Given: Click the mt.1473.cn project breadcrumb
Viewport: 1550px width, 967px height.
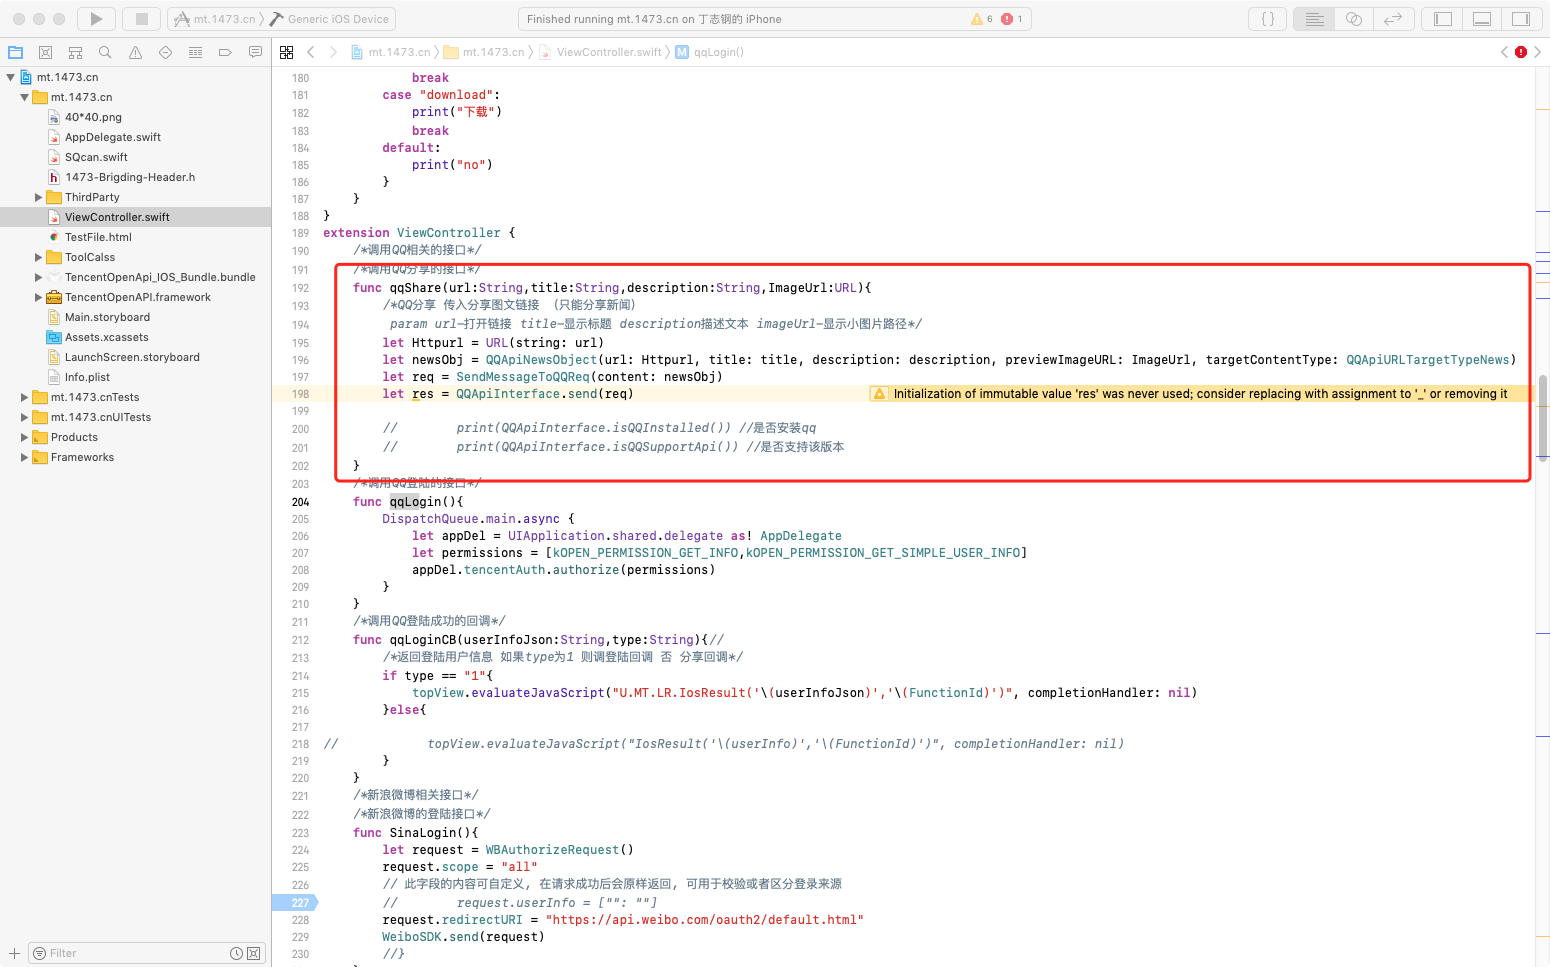Looking at the screenshot, I should pos(391,52).
